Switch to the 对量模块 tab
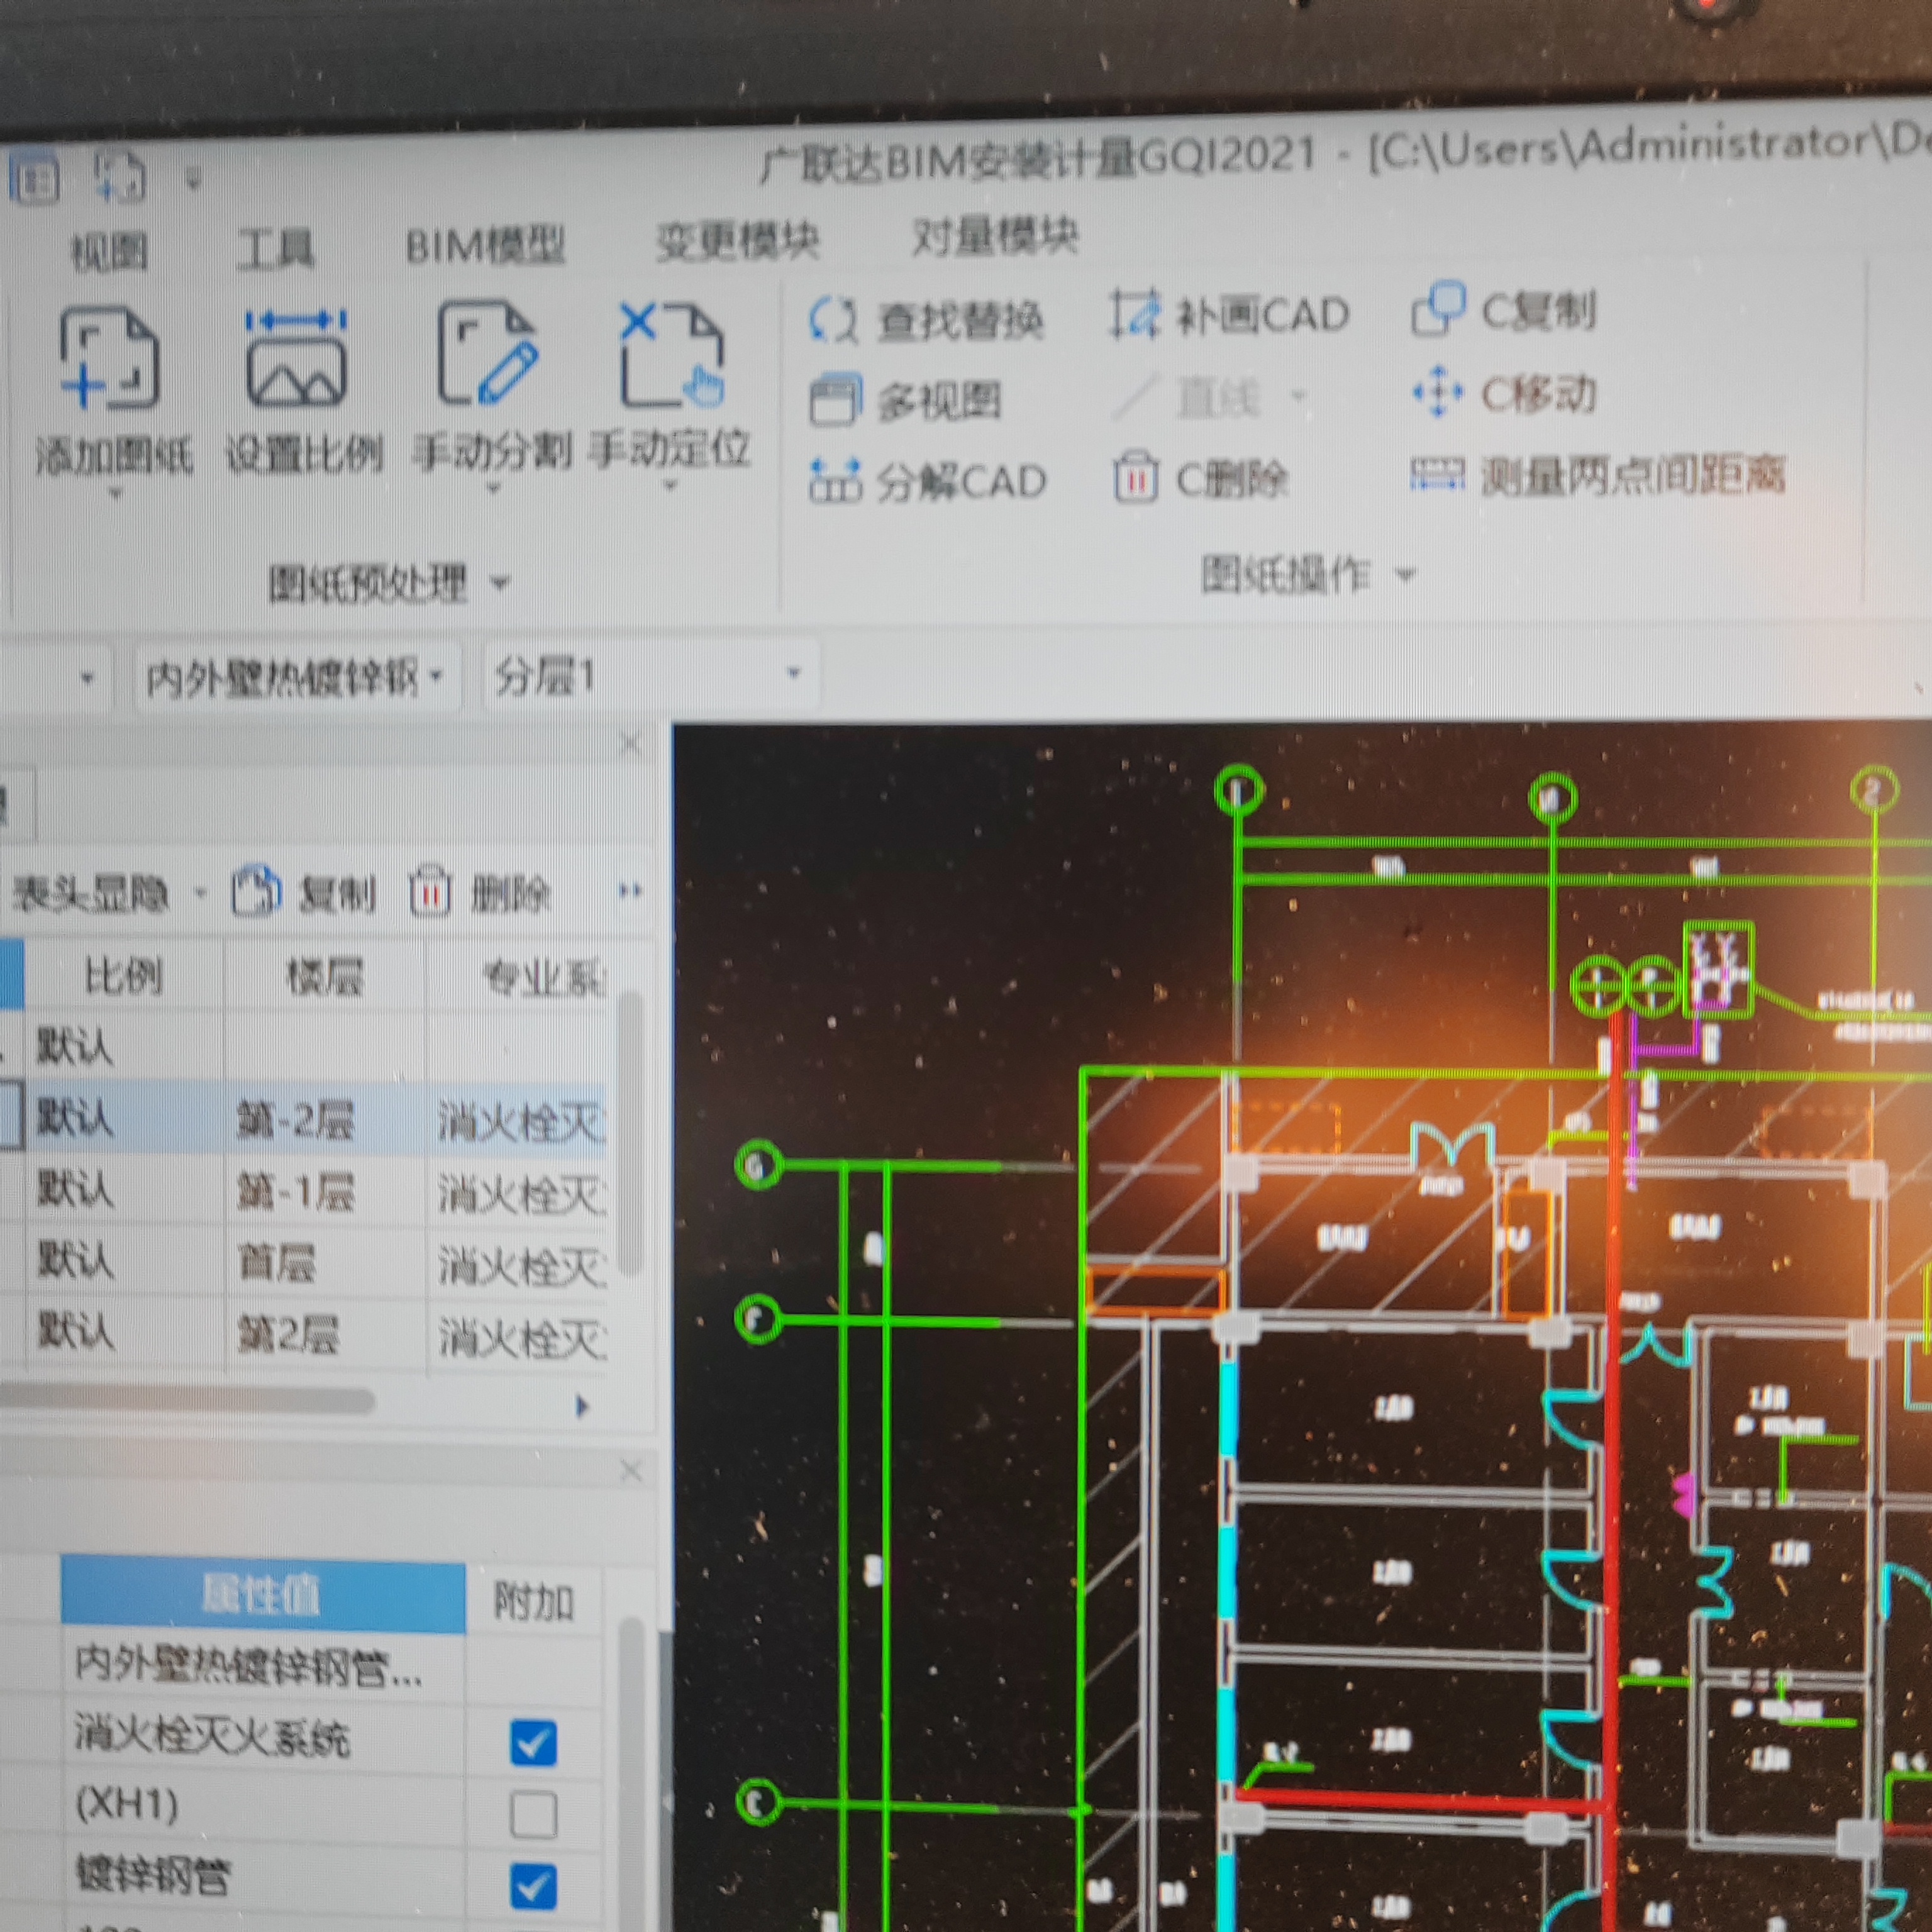The width and height of the screenshot is (1932, 1932). [x=995, y=236]
